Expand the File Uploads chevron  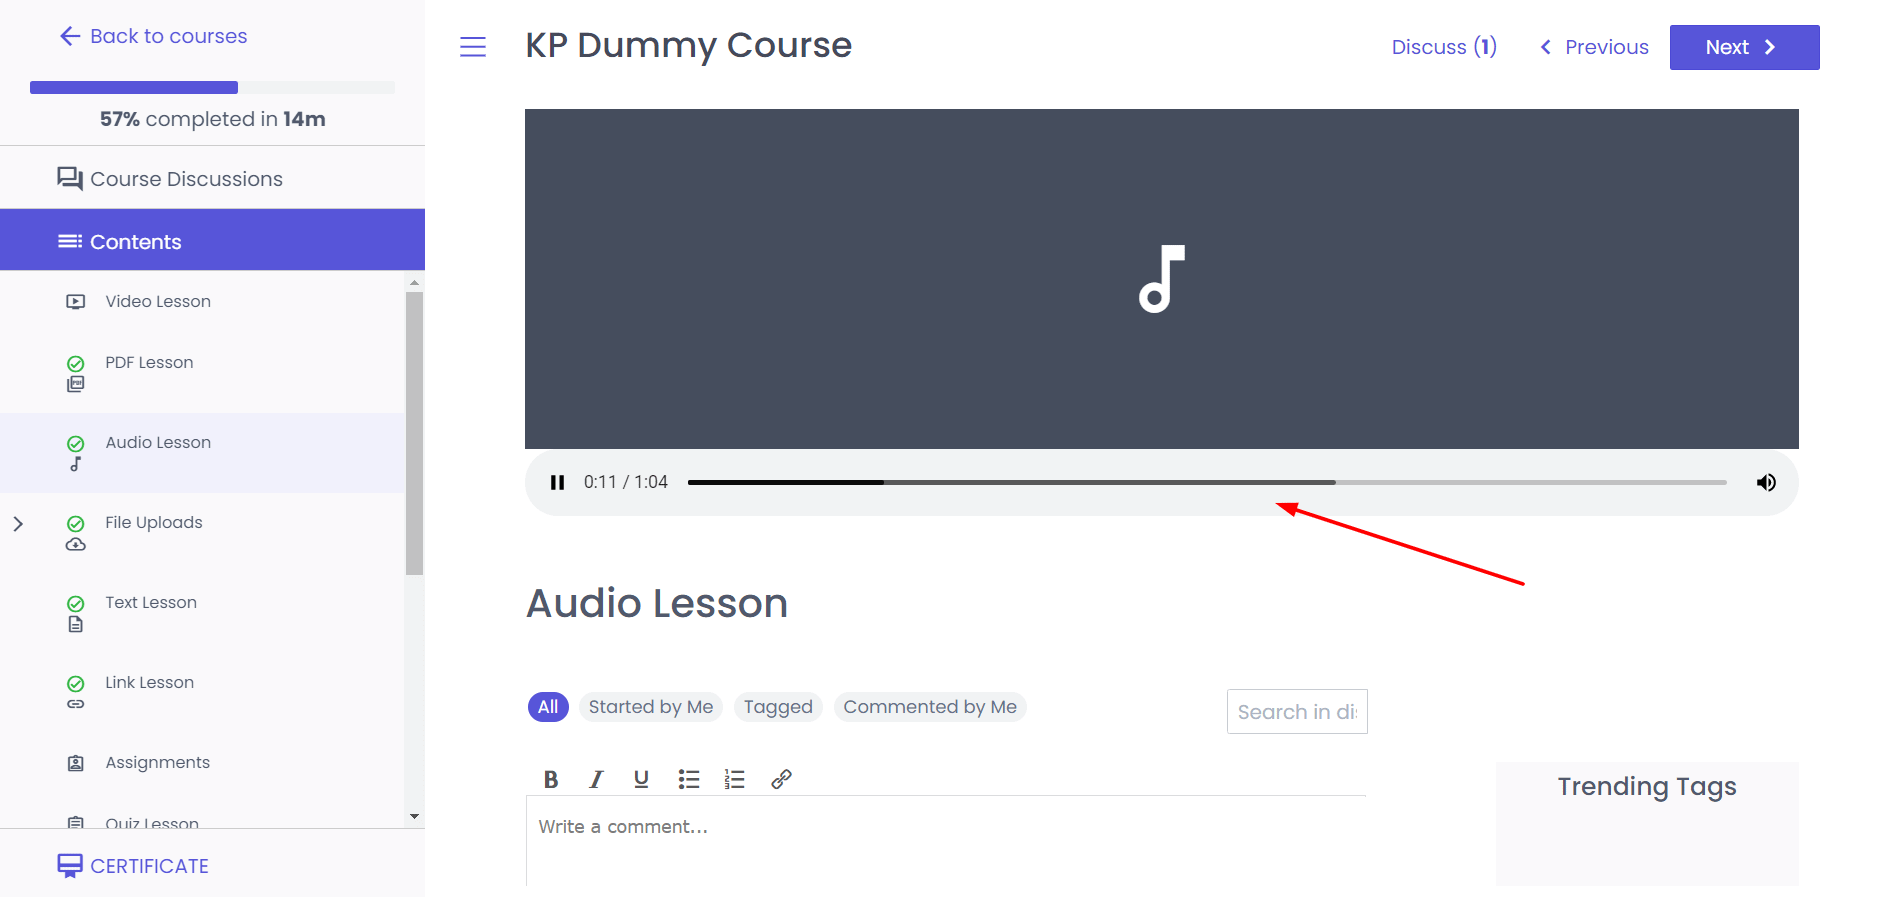pos(18,523)
